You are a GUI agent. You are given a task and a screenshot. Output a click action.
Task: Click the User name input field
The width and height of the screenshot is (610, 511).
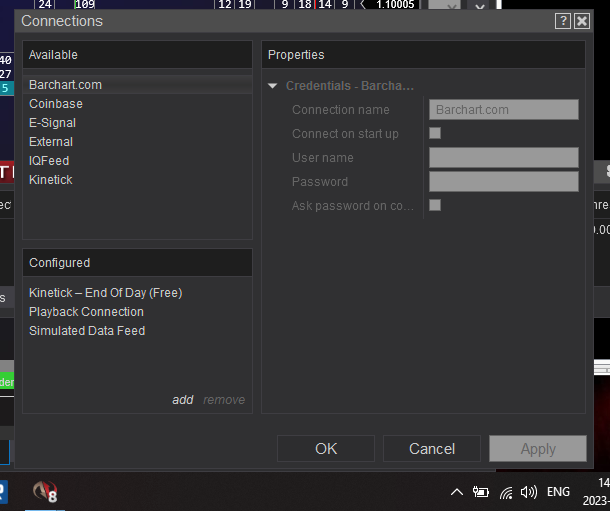[503, 157]
